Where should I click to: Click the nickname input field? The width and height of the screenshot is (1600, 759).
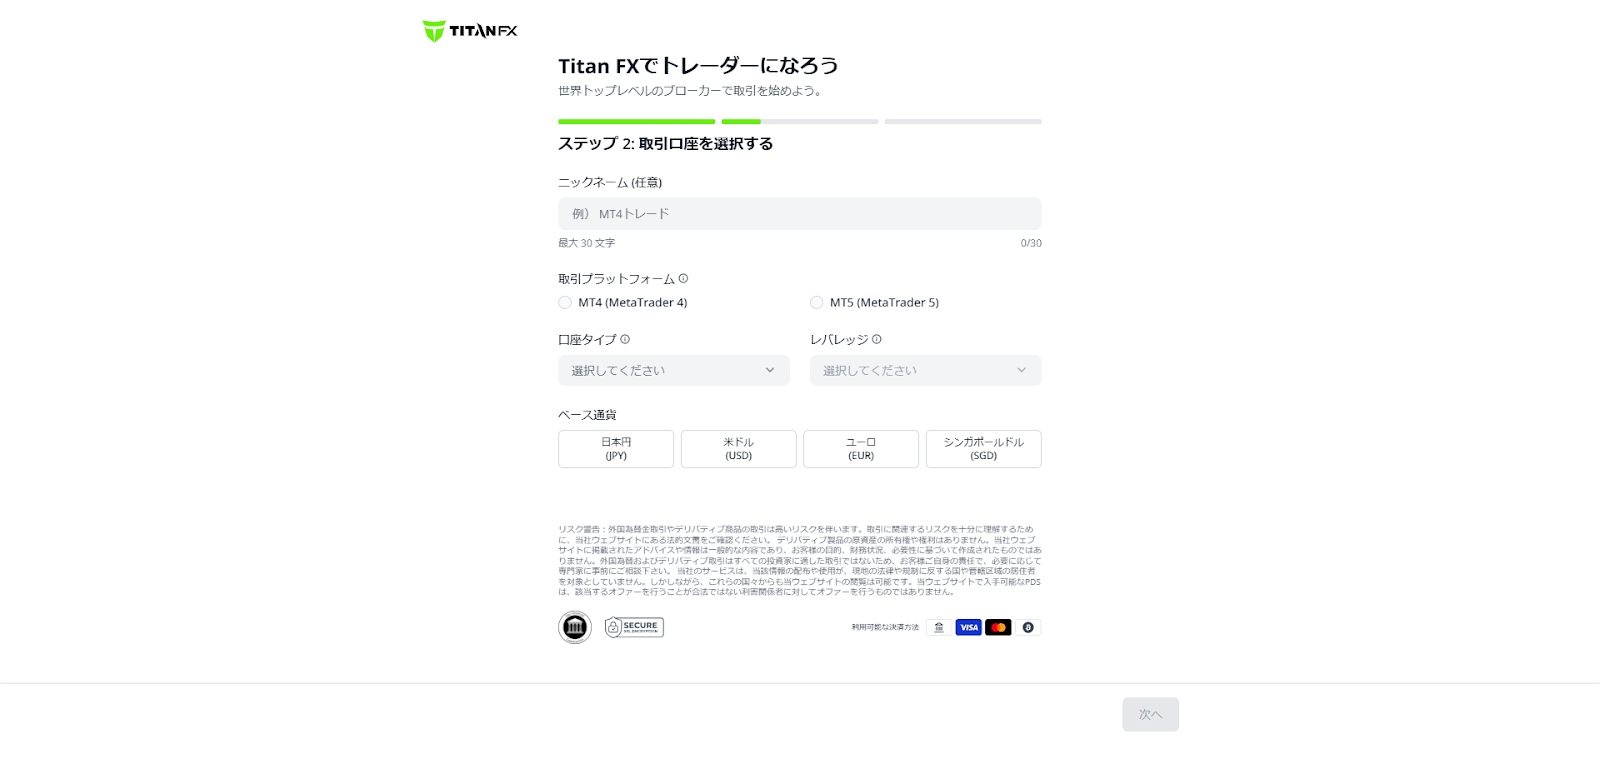[x=800, y=214]
